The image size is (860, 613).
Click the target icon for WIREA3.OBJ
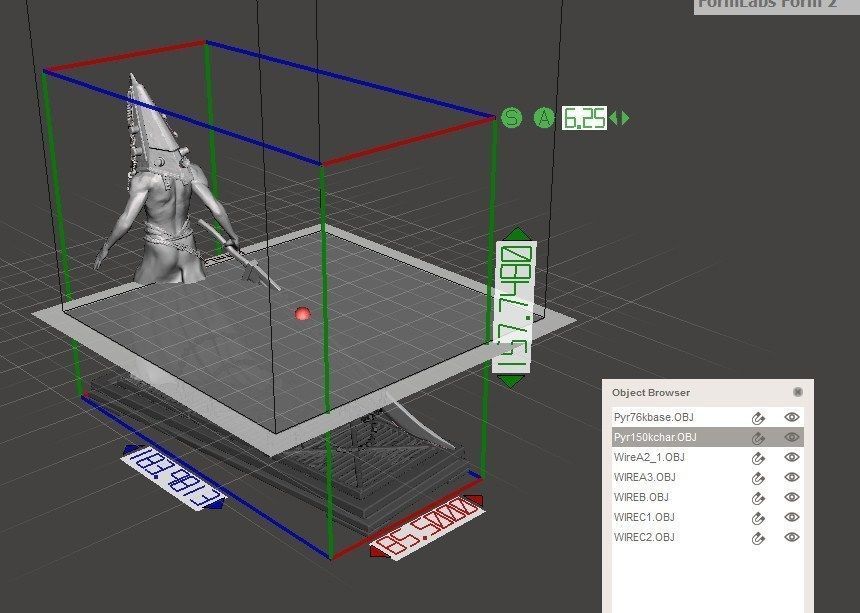[758, 478]
